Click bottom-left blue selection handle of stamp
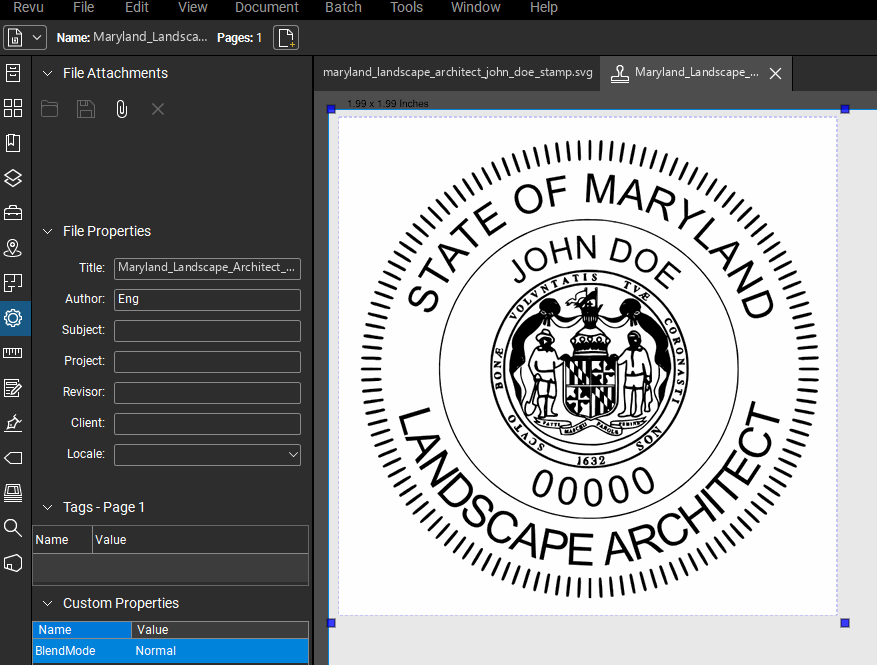The width and height of the screenshot is (877, 665). coord(331,622)
